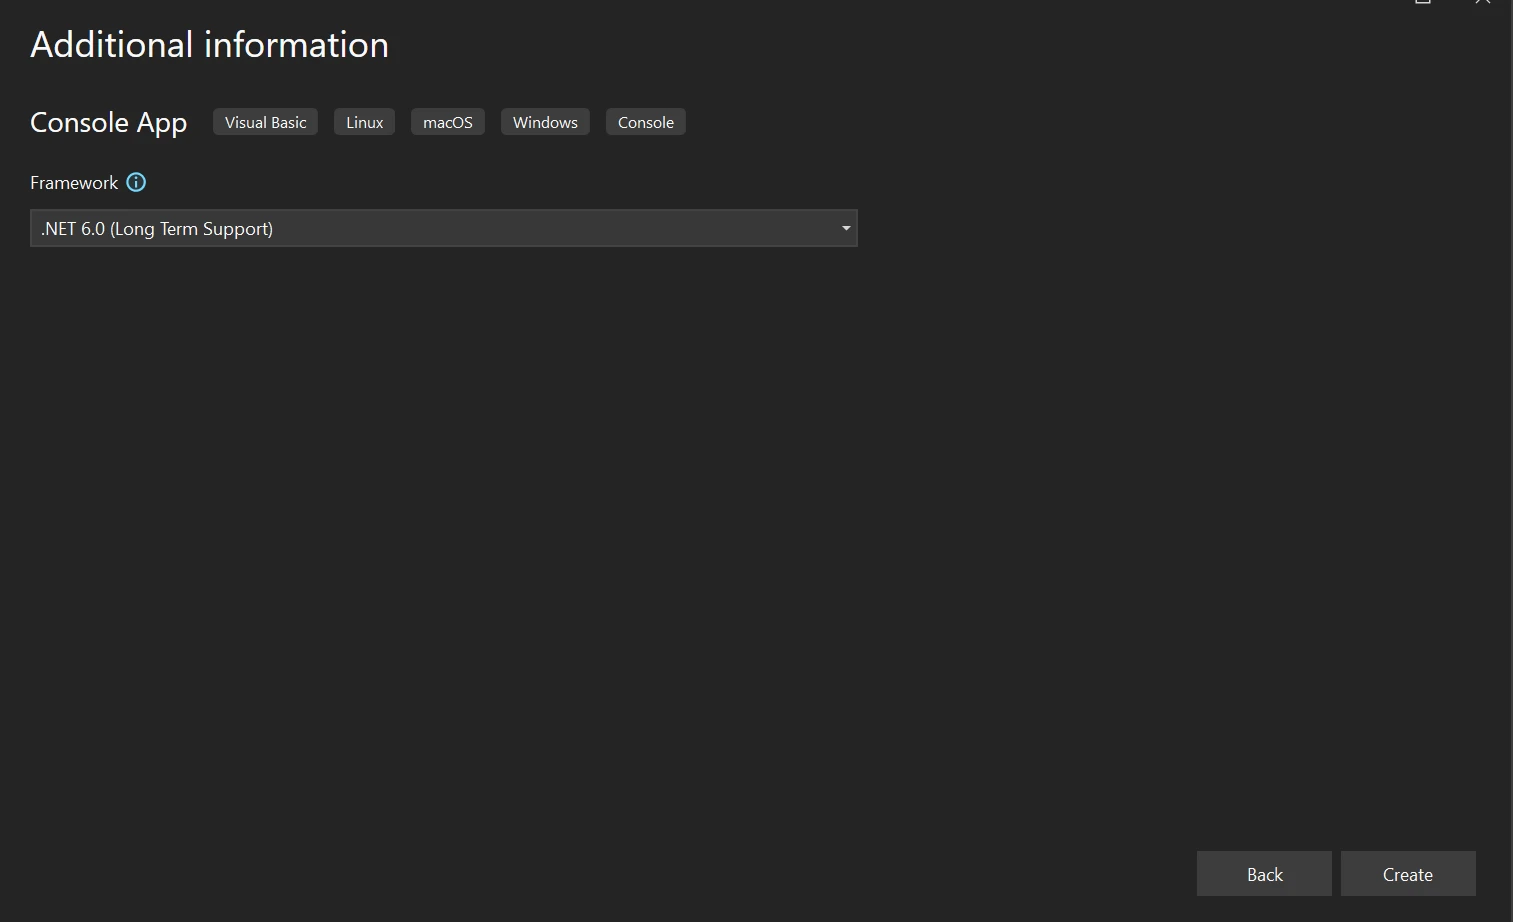Click the Visual Basic language tag
Image resolution: width=1513 pixels, height=922 pixels.
click(x=265, y=122)
